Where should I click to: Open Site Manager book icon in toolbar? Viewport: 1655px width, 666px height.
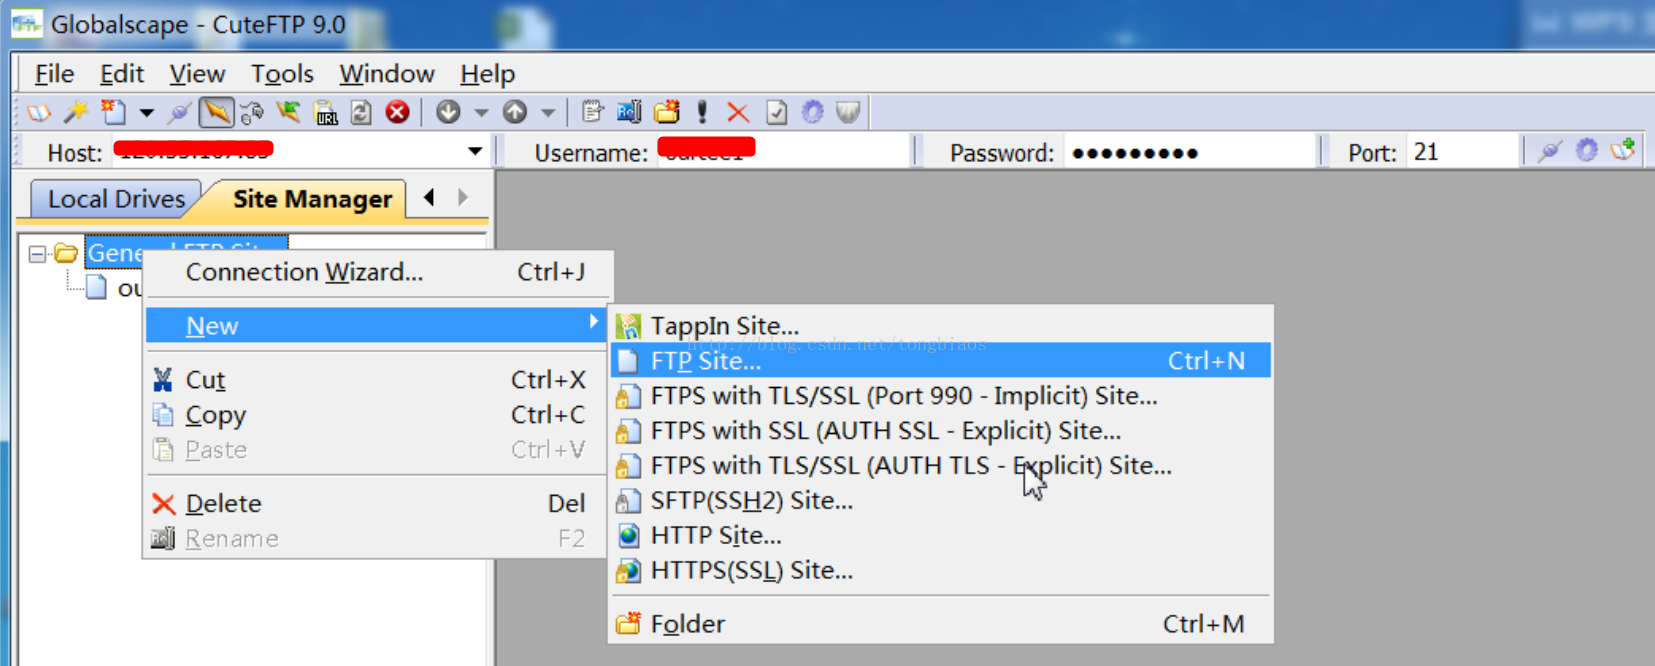click(39, 113)
